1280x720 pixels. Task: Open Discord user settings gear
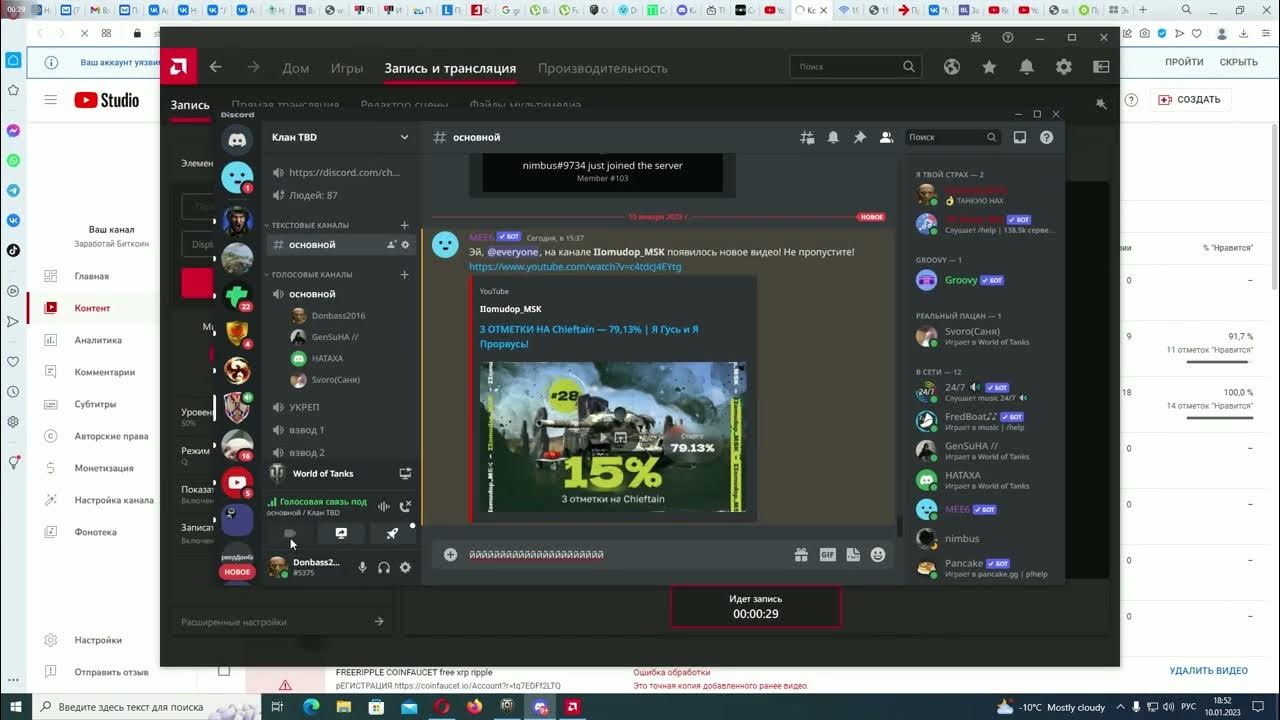pos(405,567)
